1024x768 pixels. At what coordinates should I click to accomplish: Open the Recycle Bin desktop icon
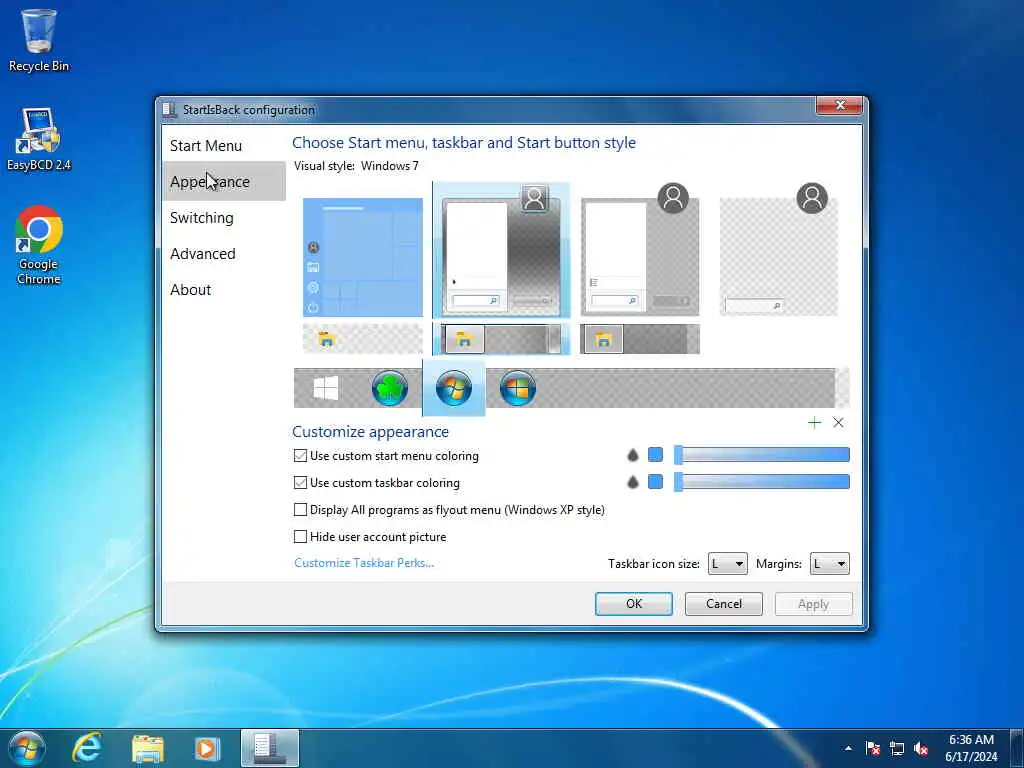[x=39, y=40]
